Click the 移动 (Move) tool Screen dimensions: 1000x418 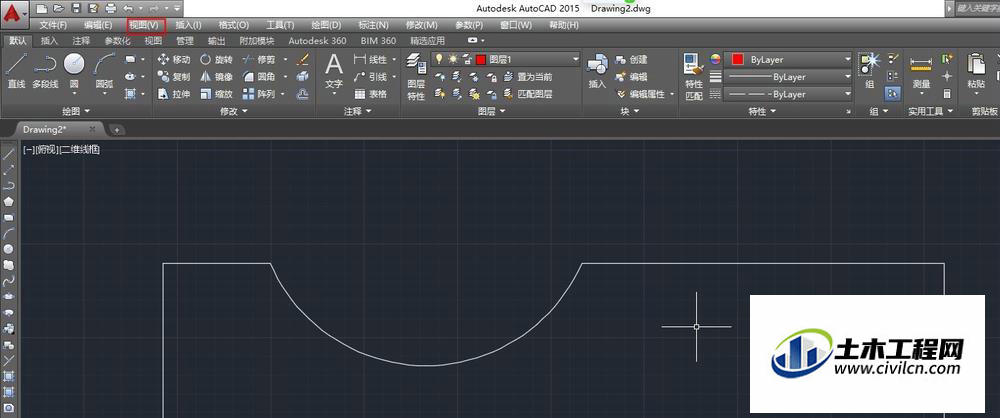tap(173, 59)
